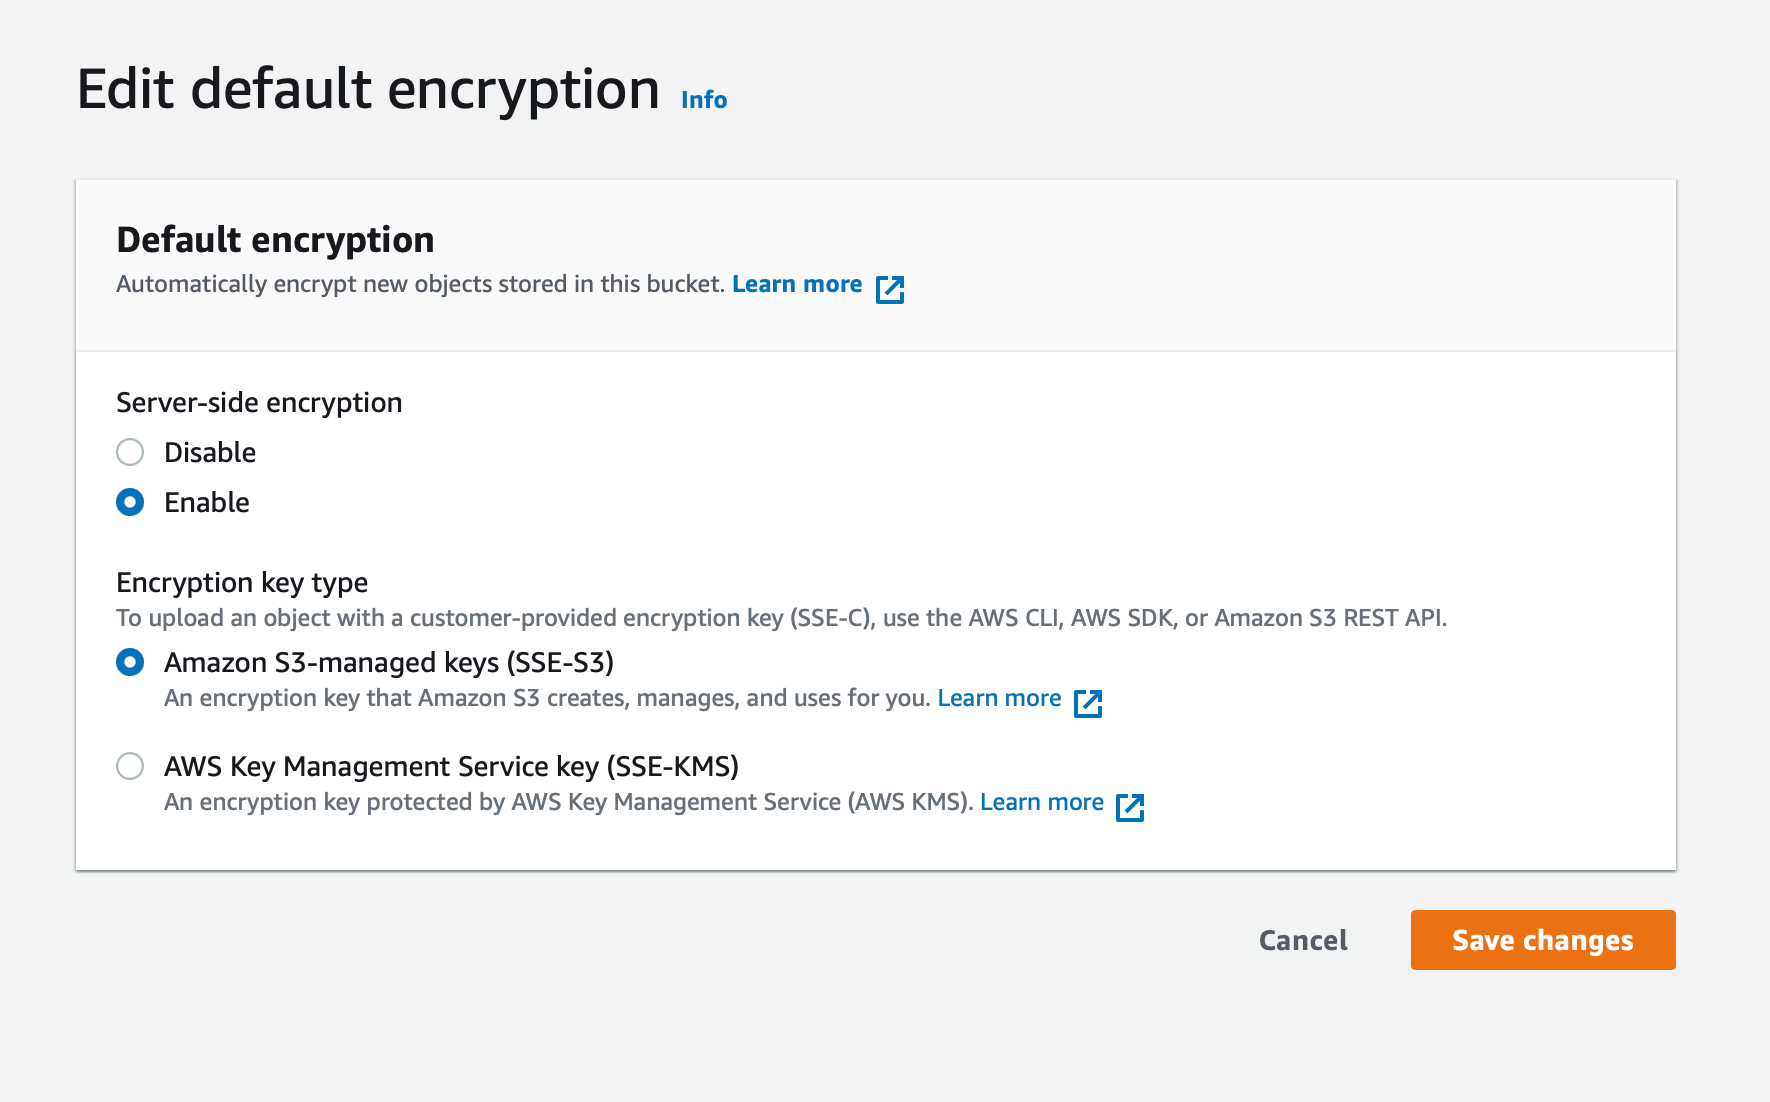Click the Save changes button
This screenshot has width=1770, height=1102.
pyautogui.click(x=1542, y=940)
